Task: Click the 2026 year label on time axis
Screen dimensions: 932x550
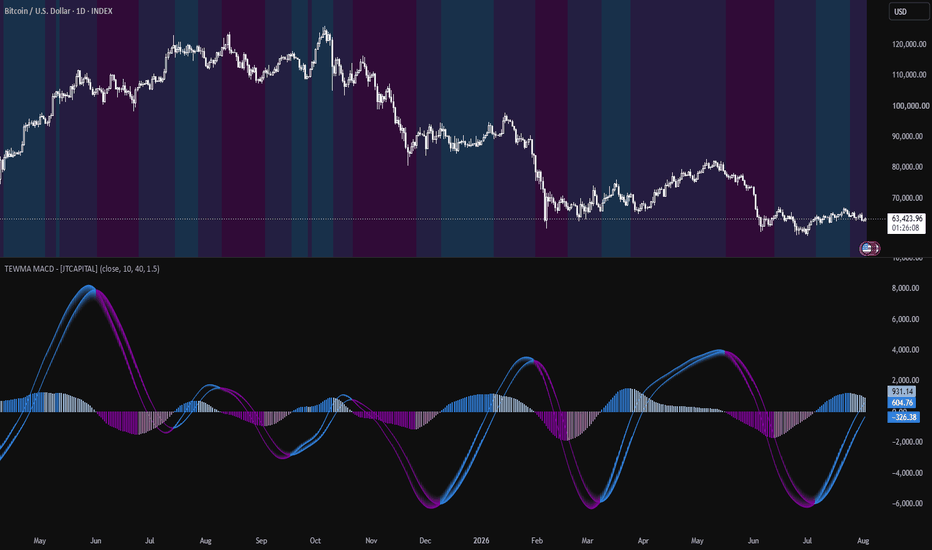Action: (481, 540)
